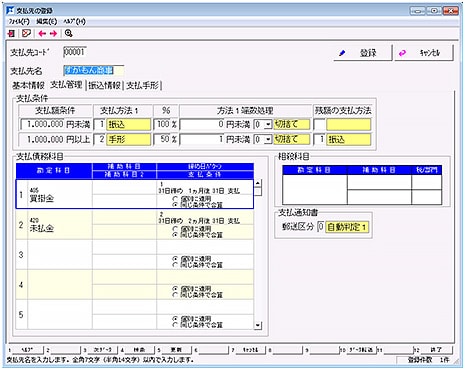Switch to the 支払手形 tab
Viewport: 465px width, 370px height.
pos(143,86)
